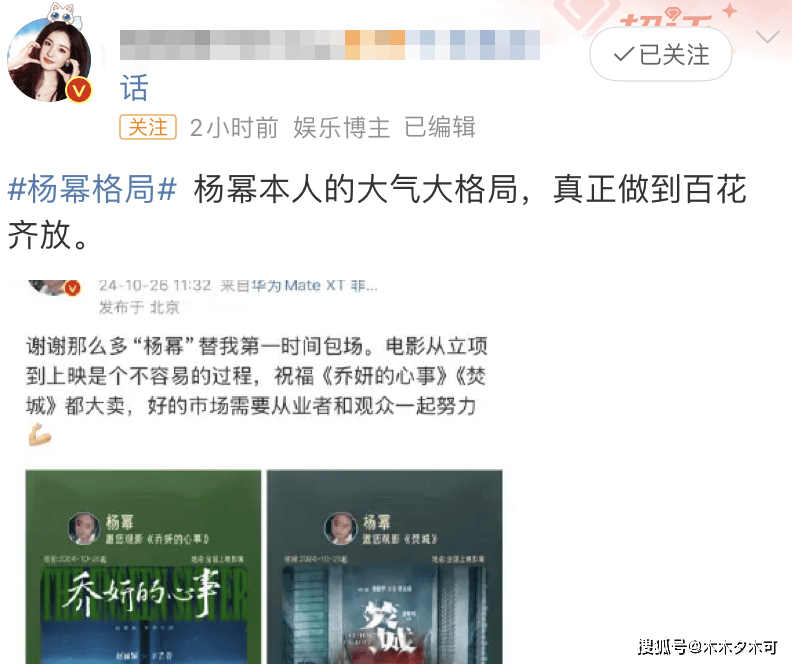This screenshot has width=792, height=664.
Task: Click the 搜狐号@木木夕木可 watermark
Action: pos(707,647)
